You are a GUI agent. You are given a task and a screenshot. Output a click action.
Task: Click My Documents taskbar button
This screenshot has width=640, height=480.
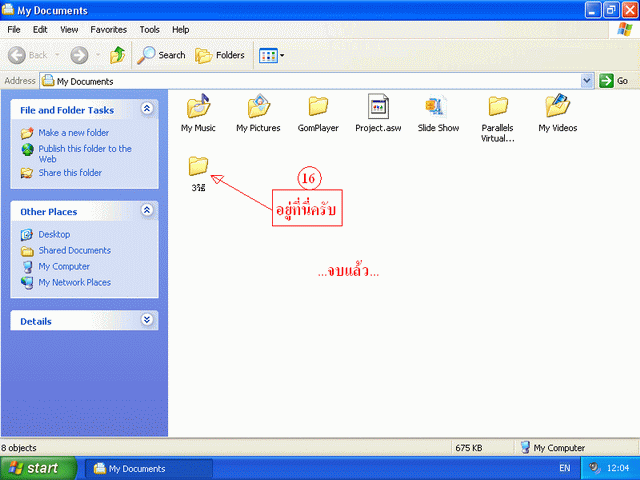(x=149, y=469)
